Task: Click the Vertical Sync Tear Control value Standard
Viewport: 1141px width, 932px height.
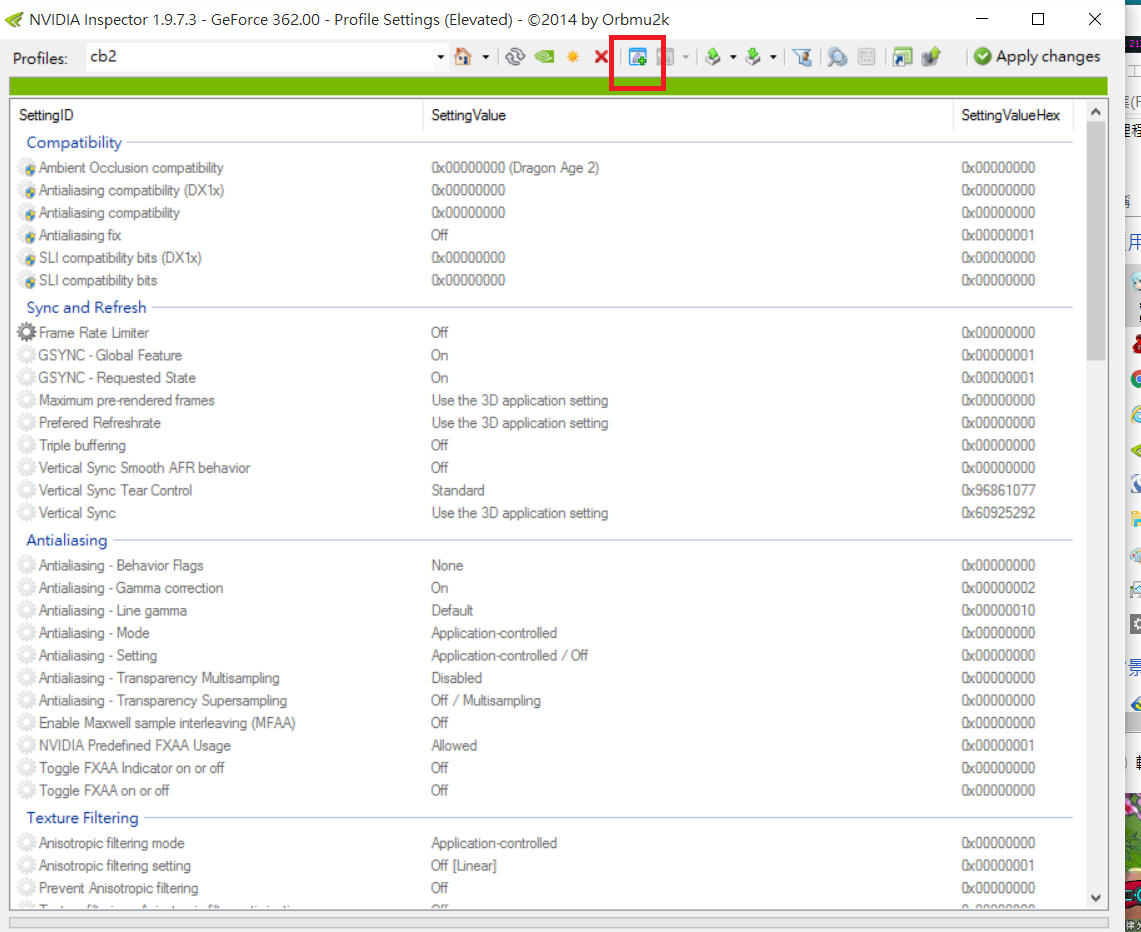Action: point(458,490)
